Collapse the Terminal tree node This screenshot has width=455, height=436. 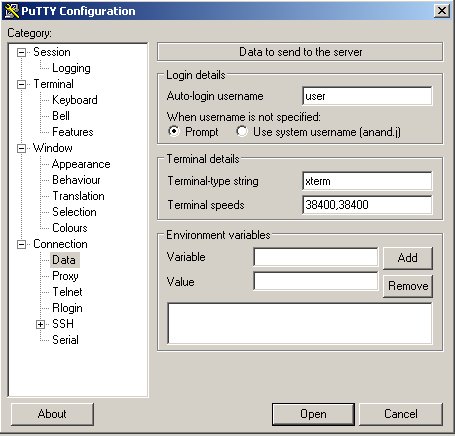(x=21, y=84)
